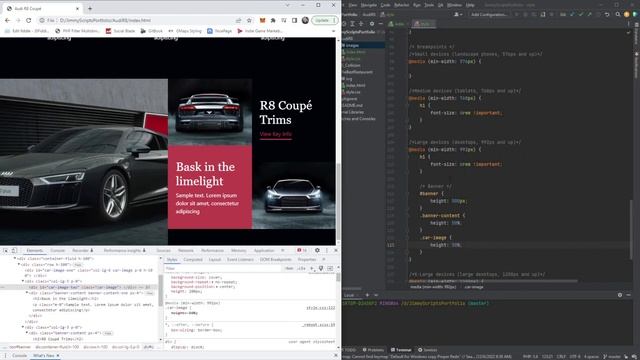
Task: Close the DevTools panel
Action: 336,250
